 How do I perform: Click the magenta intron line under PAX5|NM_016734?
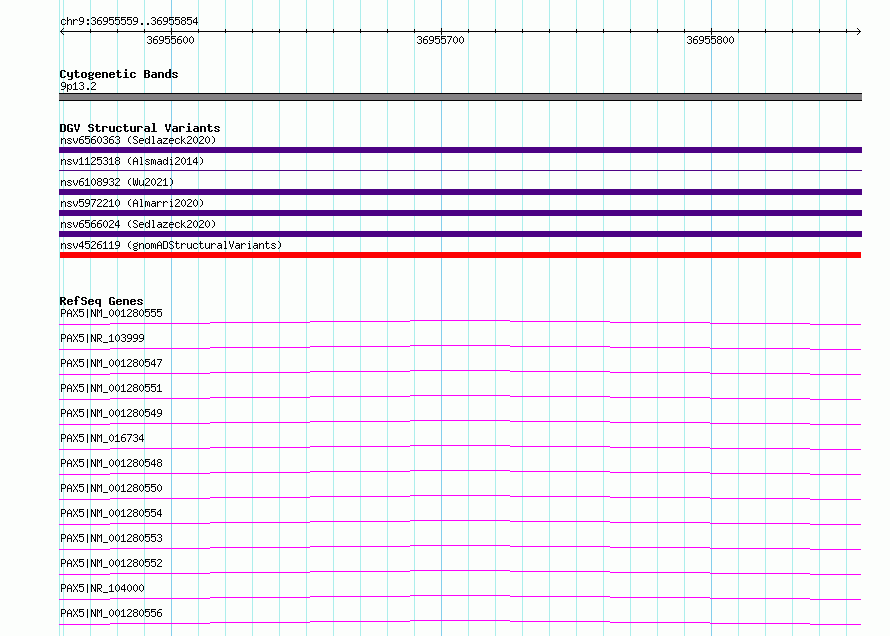click(460, 447)
